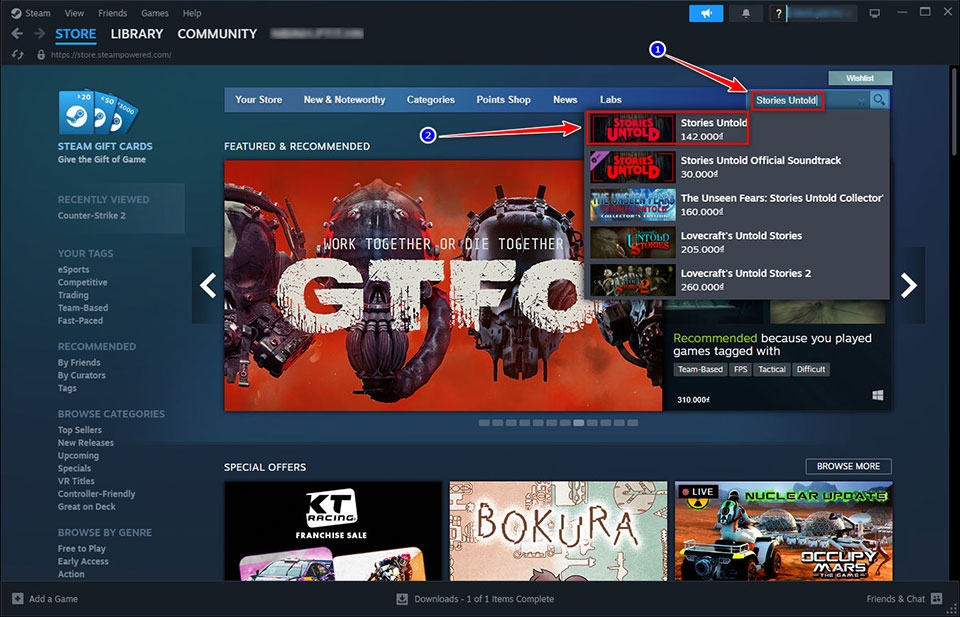Go back with the back arrow
The width and height of the screenshot is (960, 617).
17,34
